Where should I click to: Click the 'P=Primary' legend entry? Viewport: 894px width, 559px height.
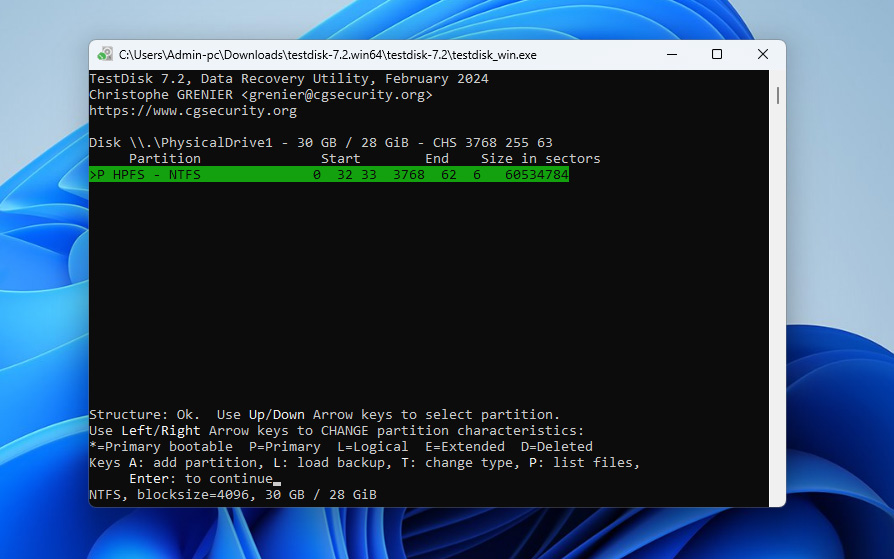(285, 447)
